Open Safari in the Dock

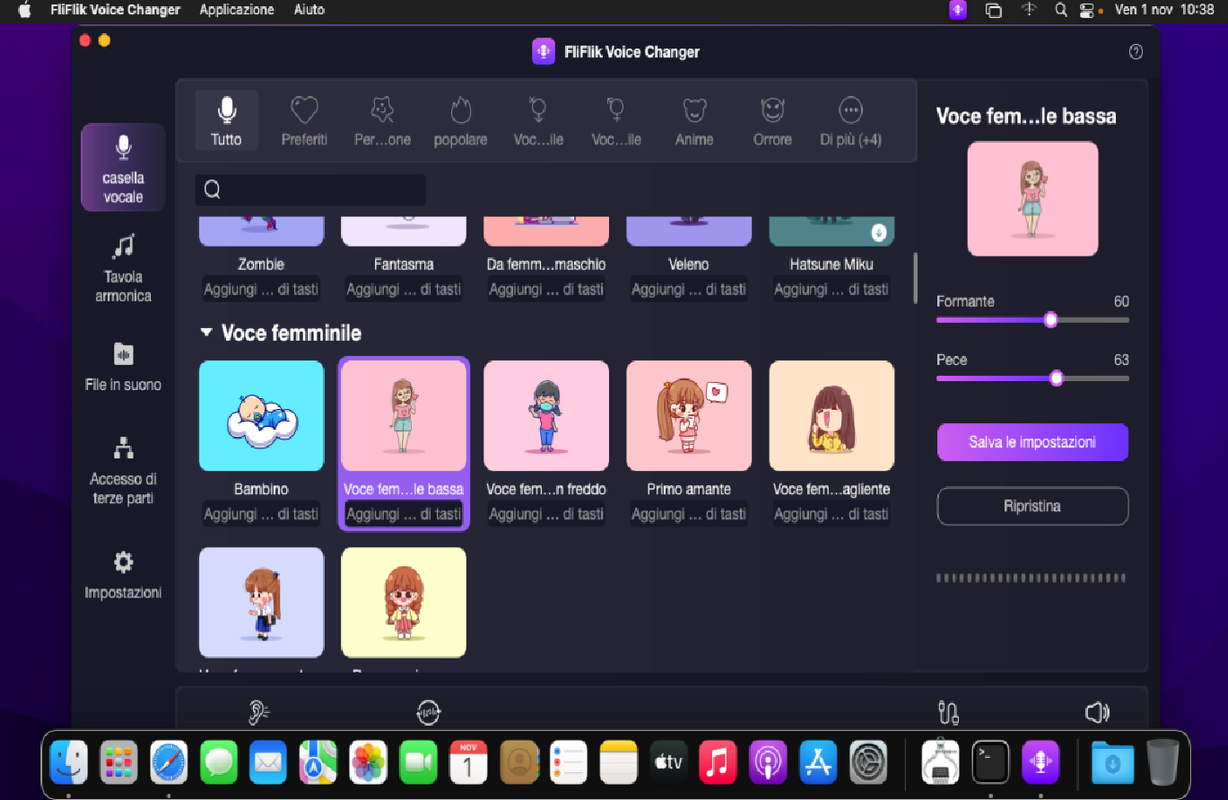coord(169,764)
